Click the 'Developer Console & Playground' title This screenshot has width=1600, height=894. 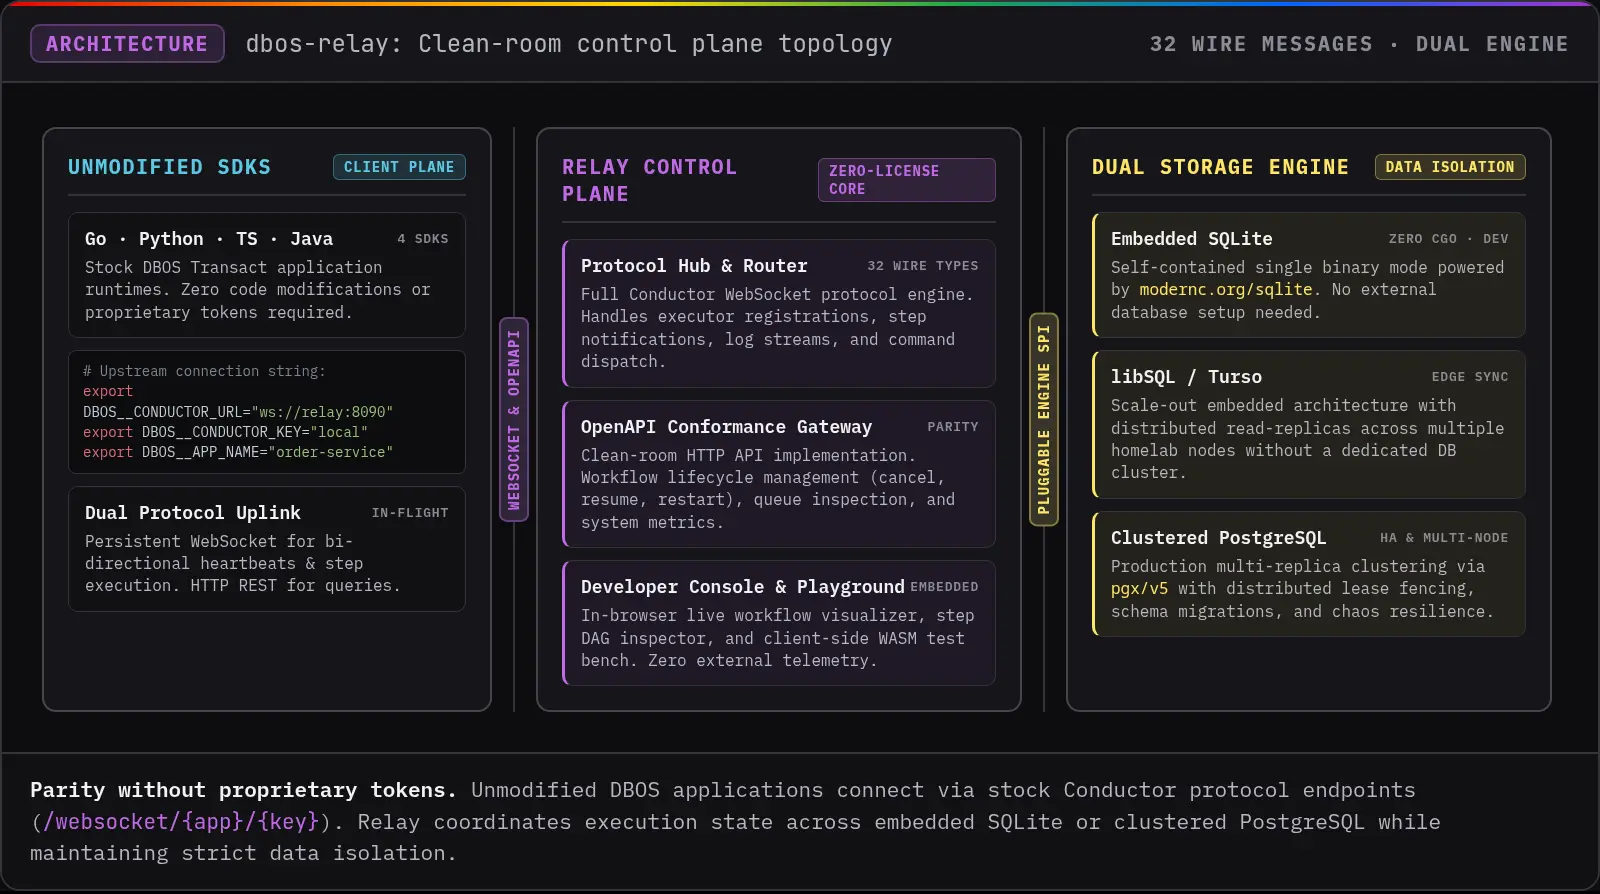(x=743, y=587)
